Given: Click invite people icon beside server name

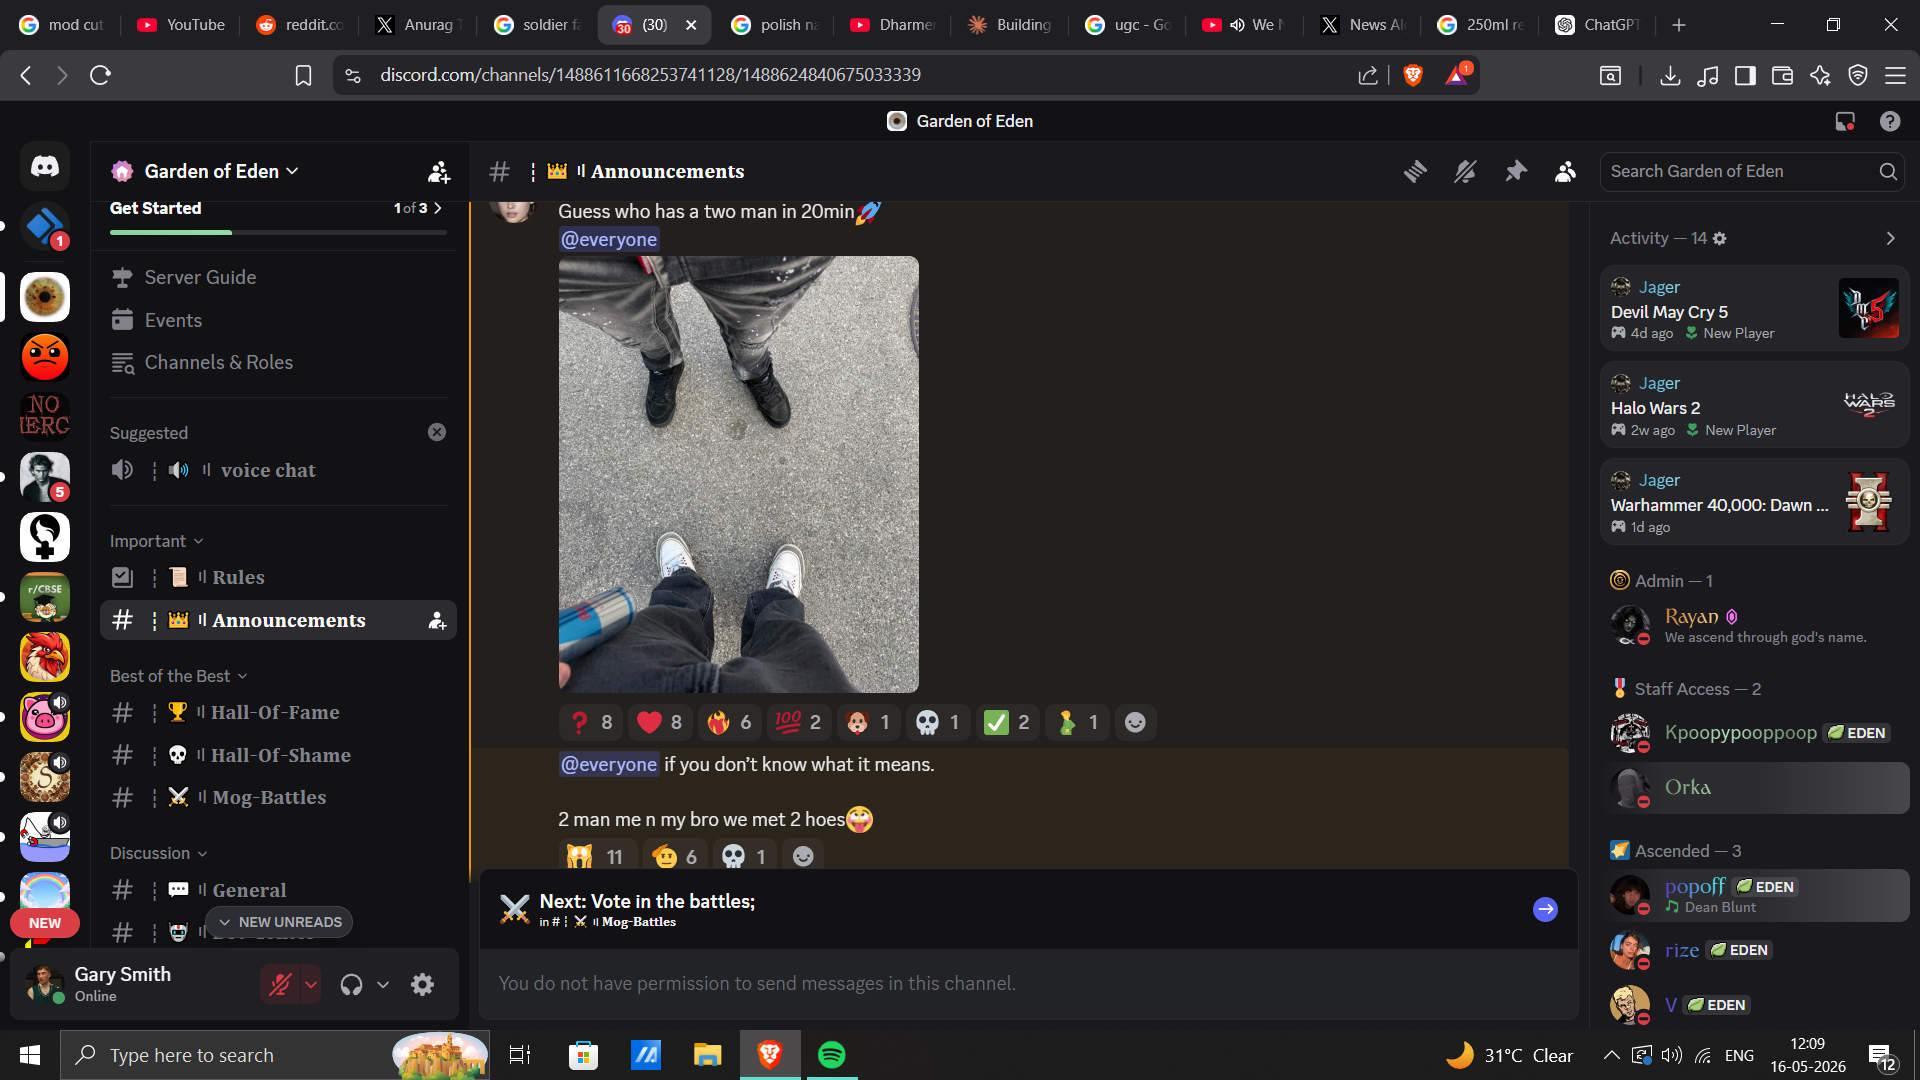Looking at the screenshot, I should point(439,172).
